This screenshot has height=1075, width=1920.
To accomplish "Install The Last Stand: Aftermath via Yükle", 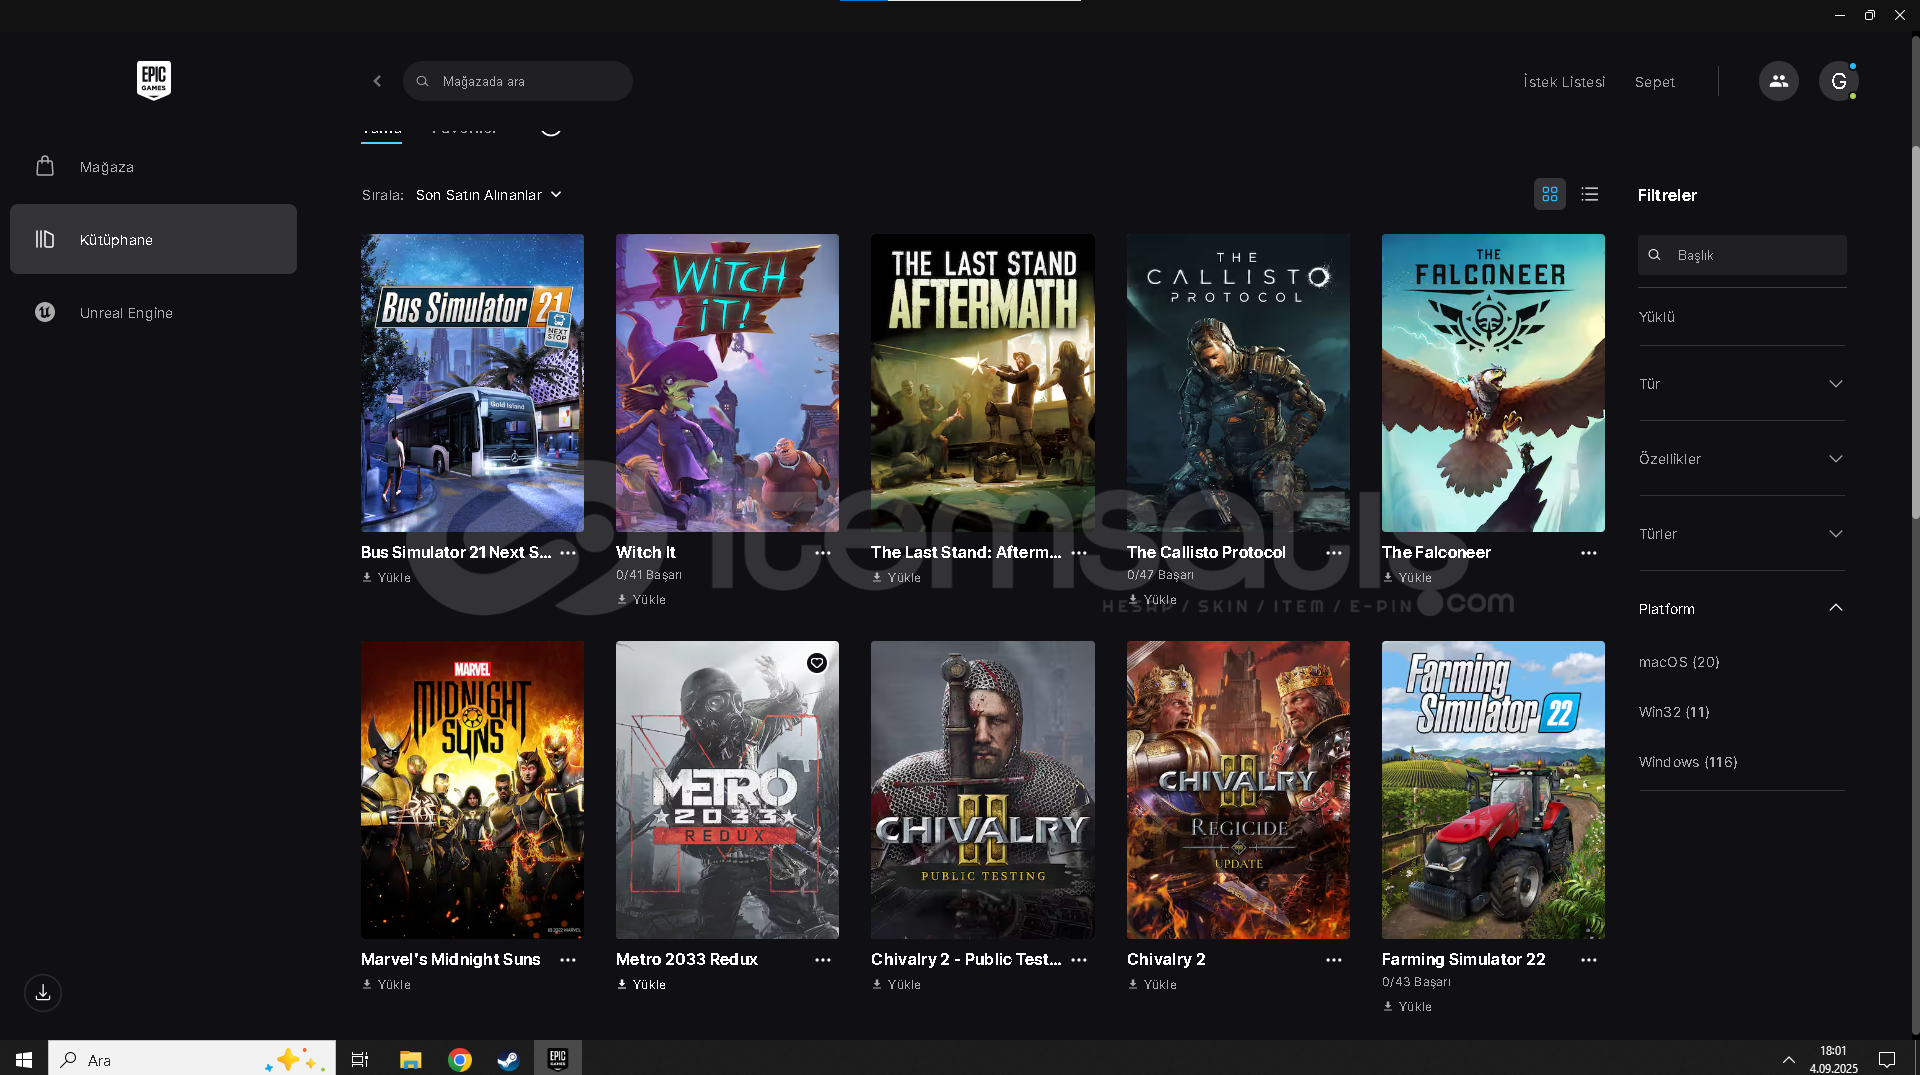I will 897,578.
